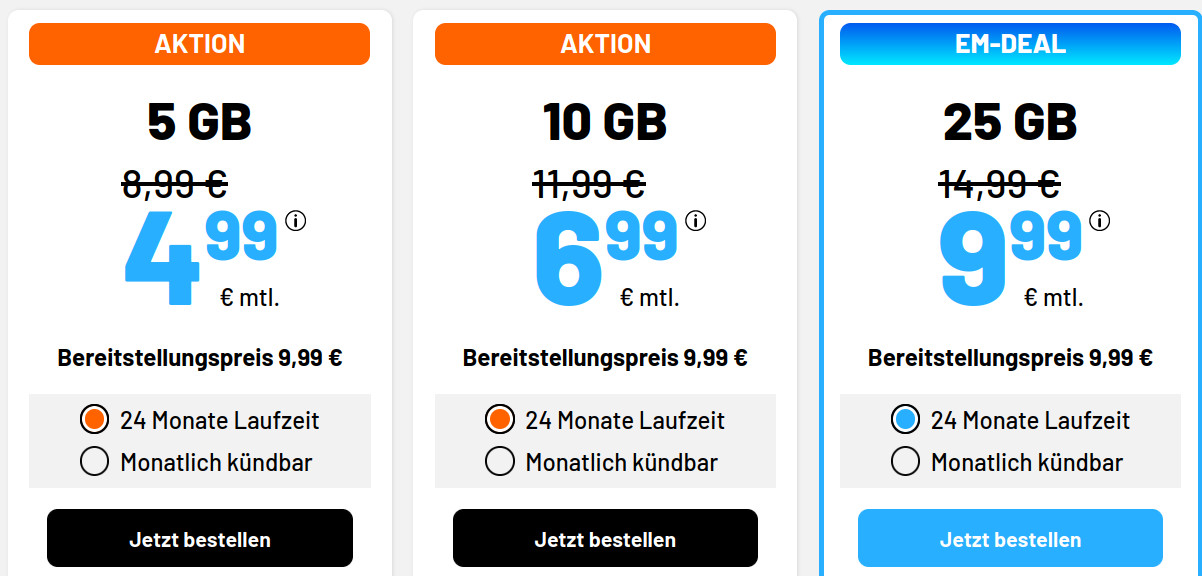
Task: Click the crossed-out 8,99 € price
Action: pyautogui.click(x=176, y=184)
